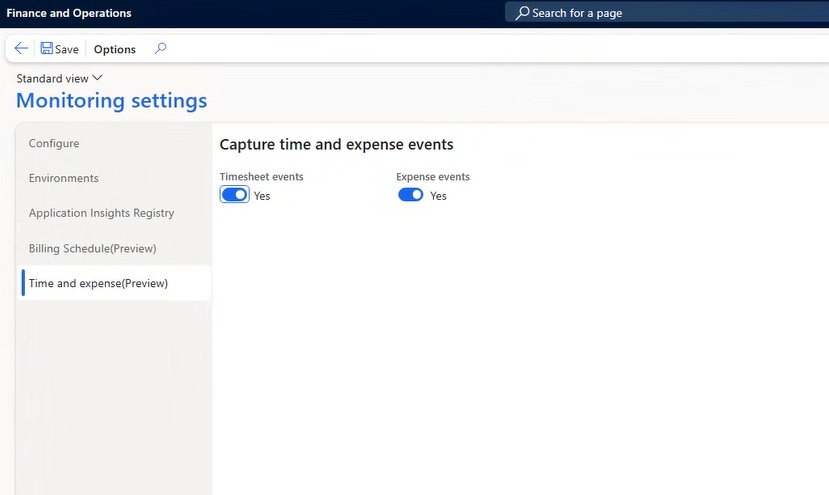Viewport: 829px width, 495px height.
Task: Click the Finance and Operations title
Action: (69, 13)
